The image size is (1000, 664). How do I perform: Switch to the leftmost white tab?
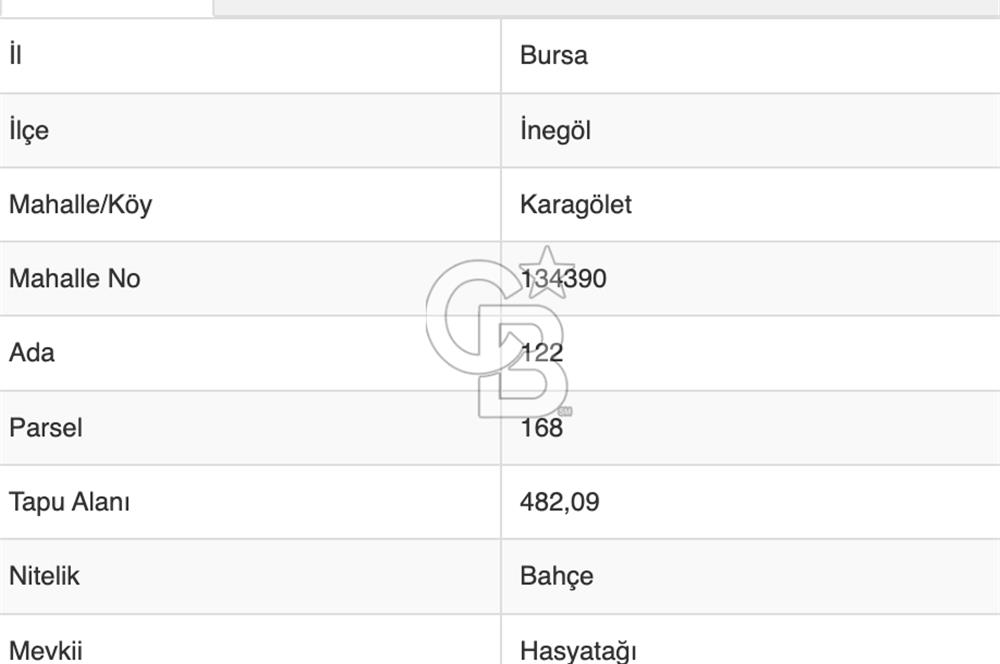point(105,7)
